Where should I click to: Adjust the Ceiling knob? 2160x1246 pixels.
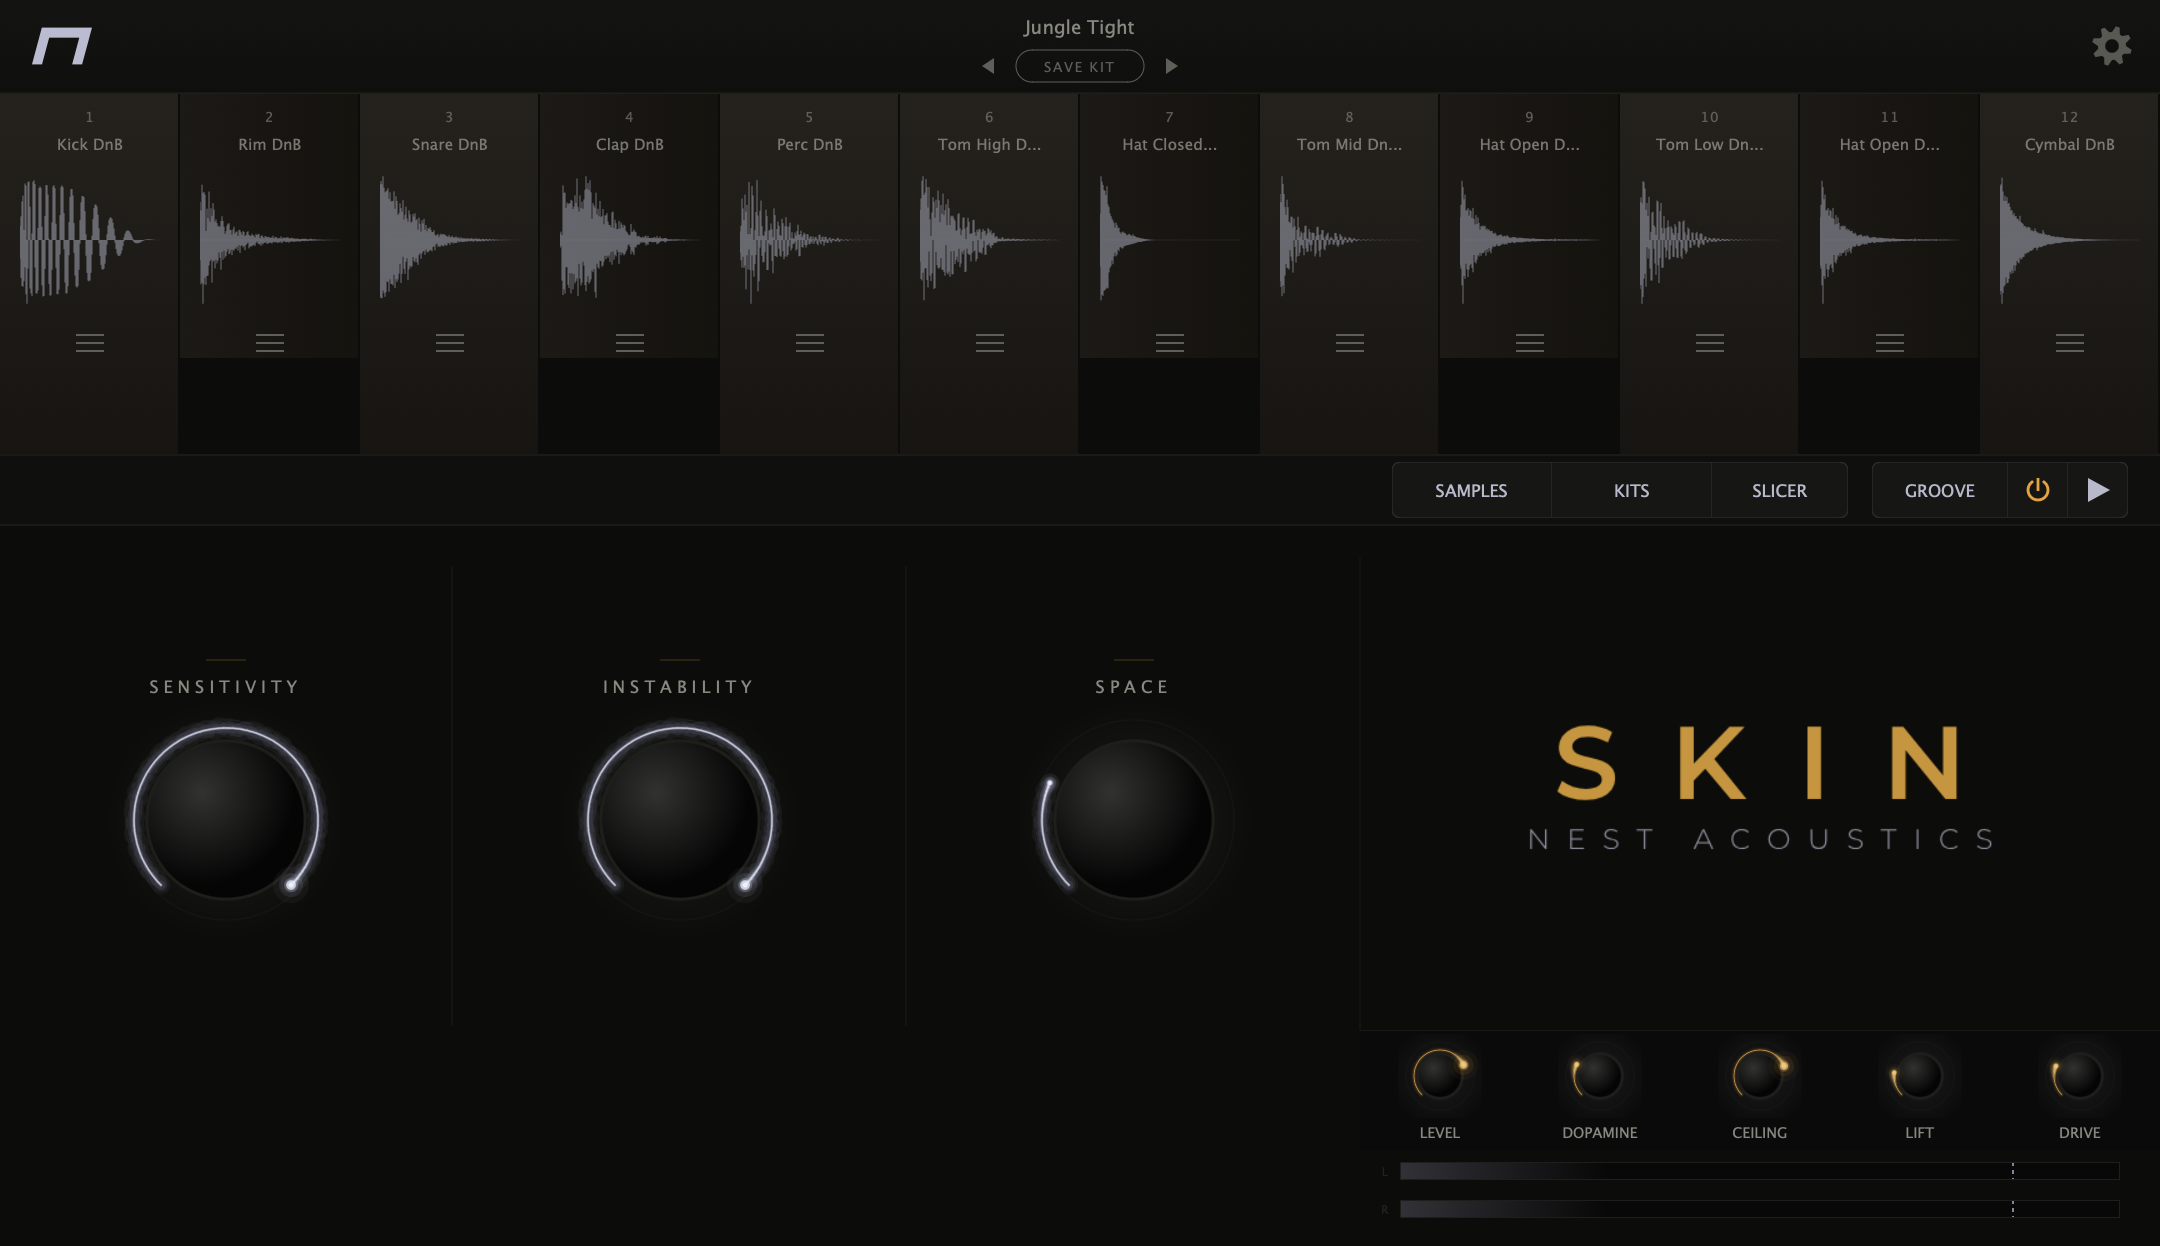(1759, 1075)
